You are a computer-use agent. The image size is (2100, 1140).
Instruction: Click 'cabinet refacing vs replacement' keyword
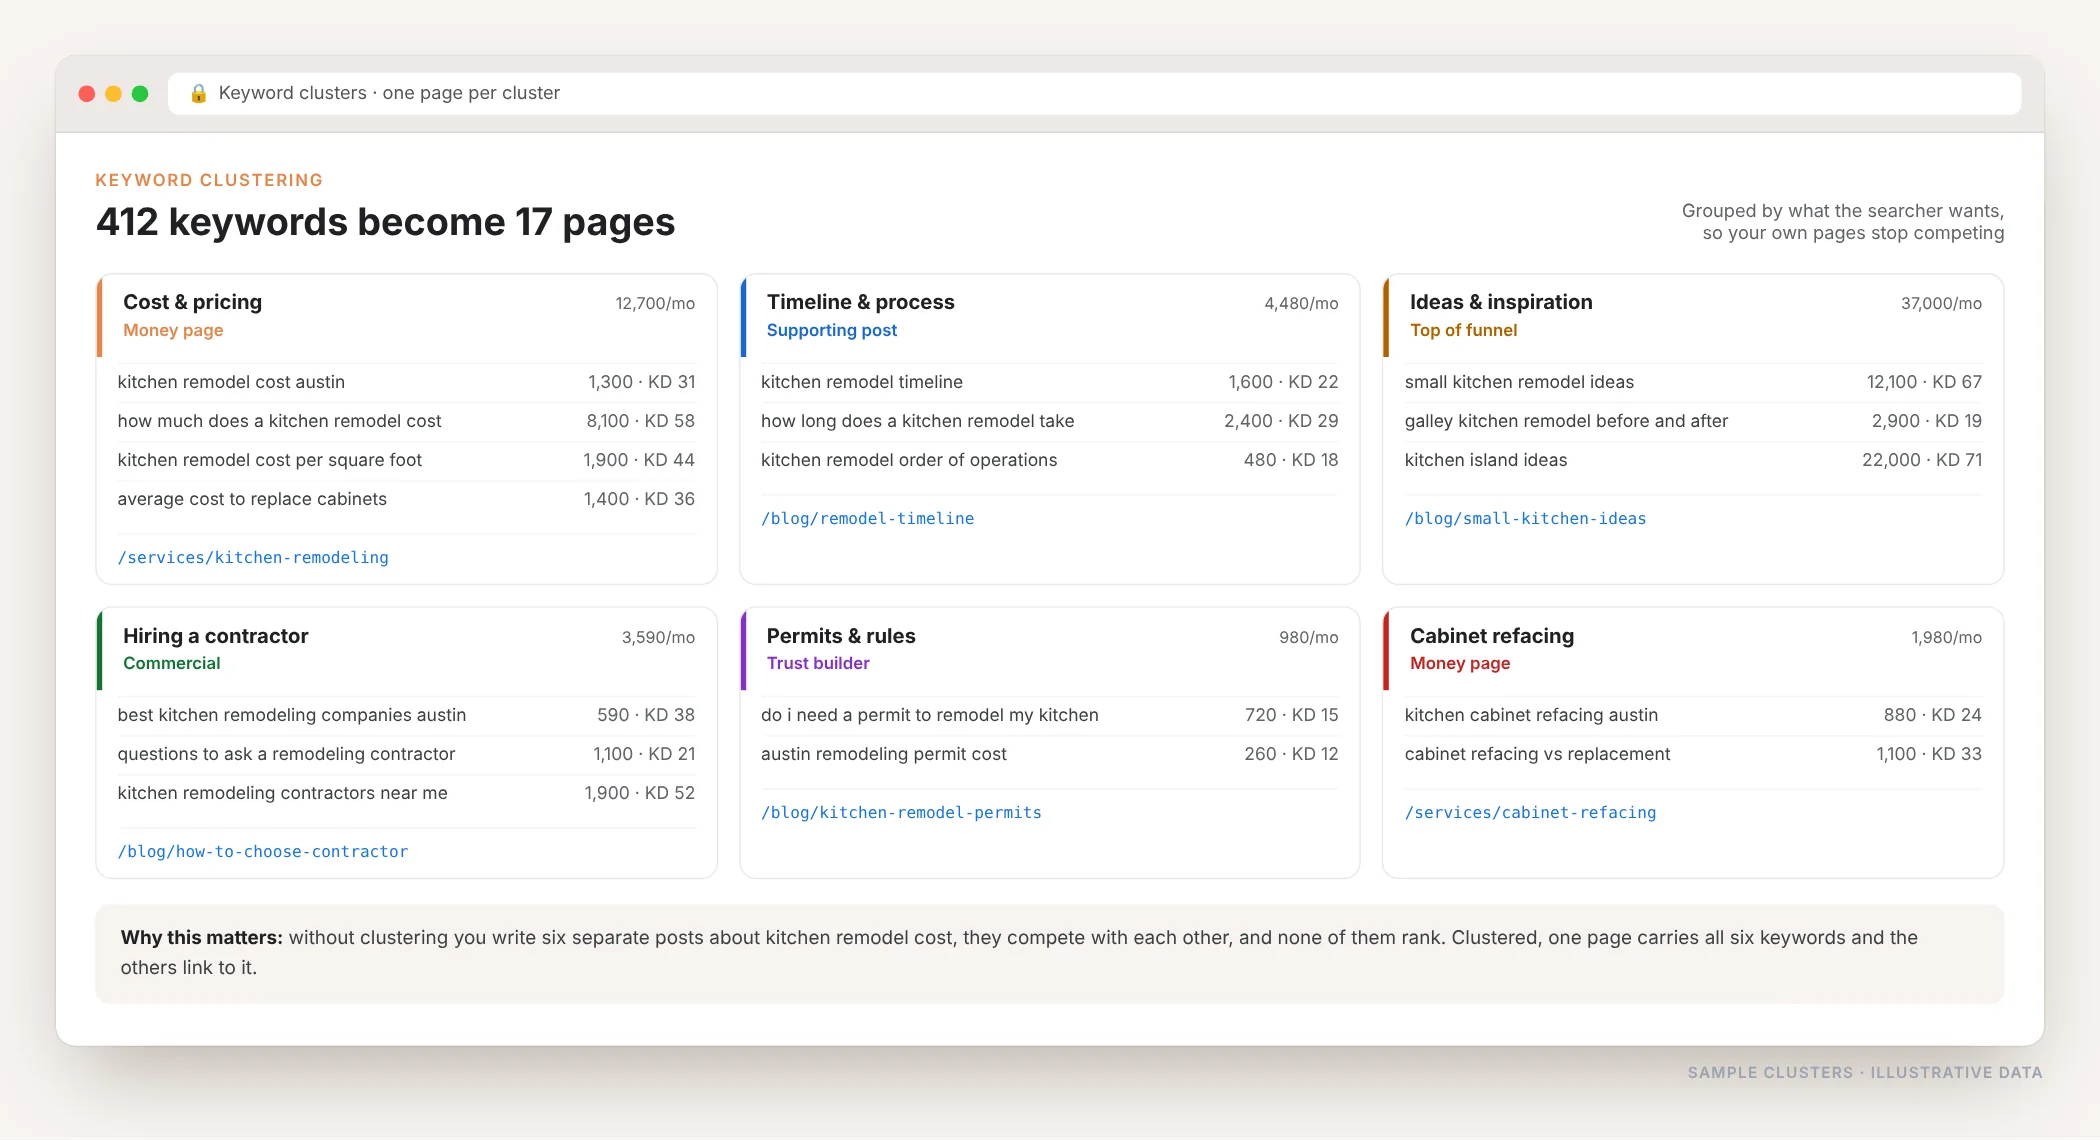click(1537, 754)
